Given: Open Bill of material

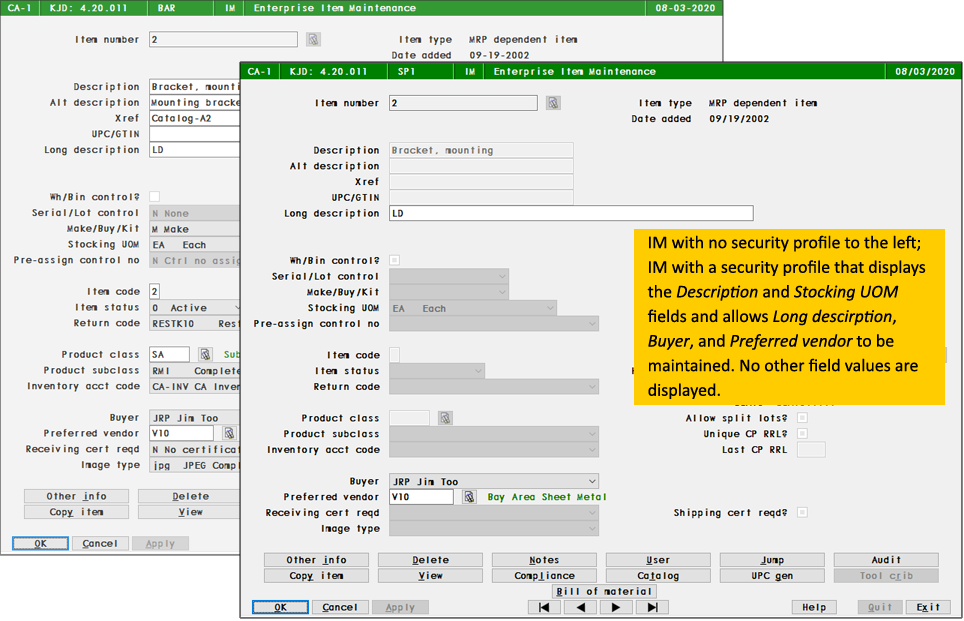Looking at the screenshot, I should [604, 591].
